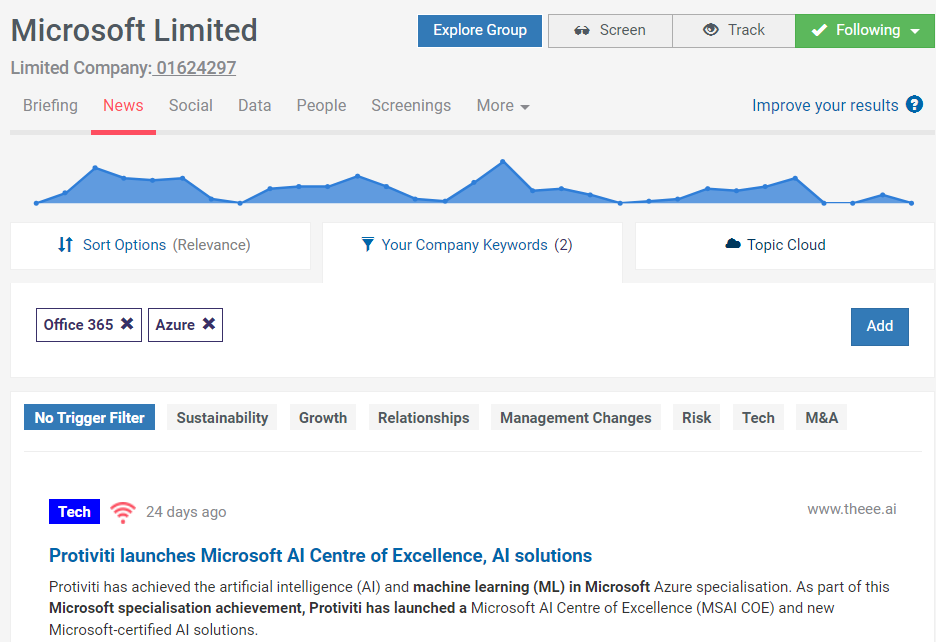Image resolution: width=936 pixels, height=642 pixels.
Task: Open Your Company Keywords panel
Action: click(x=472, y=245)
